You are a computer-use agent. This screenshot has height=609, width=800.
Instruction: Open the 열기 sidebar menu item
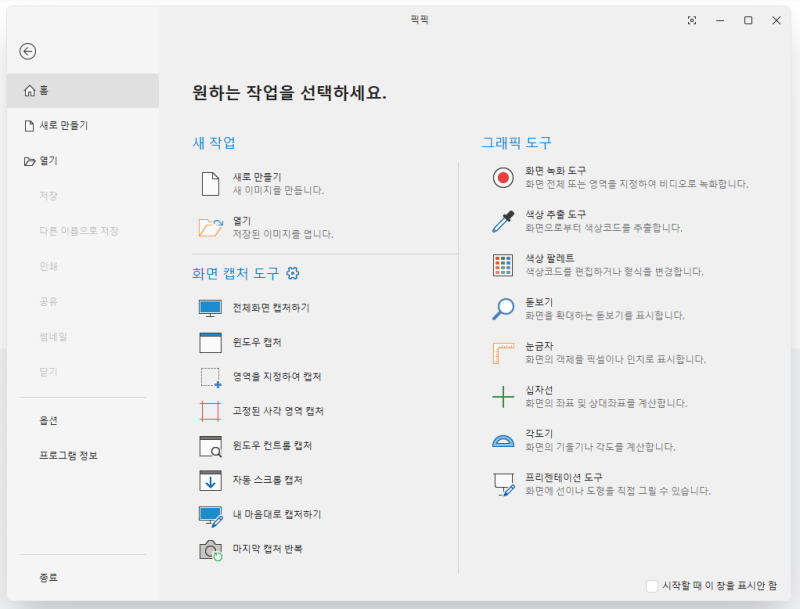[x=83, y=161]
